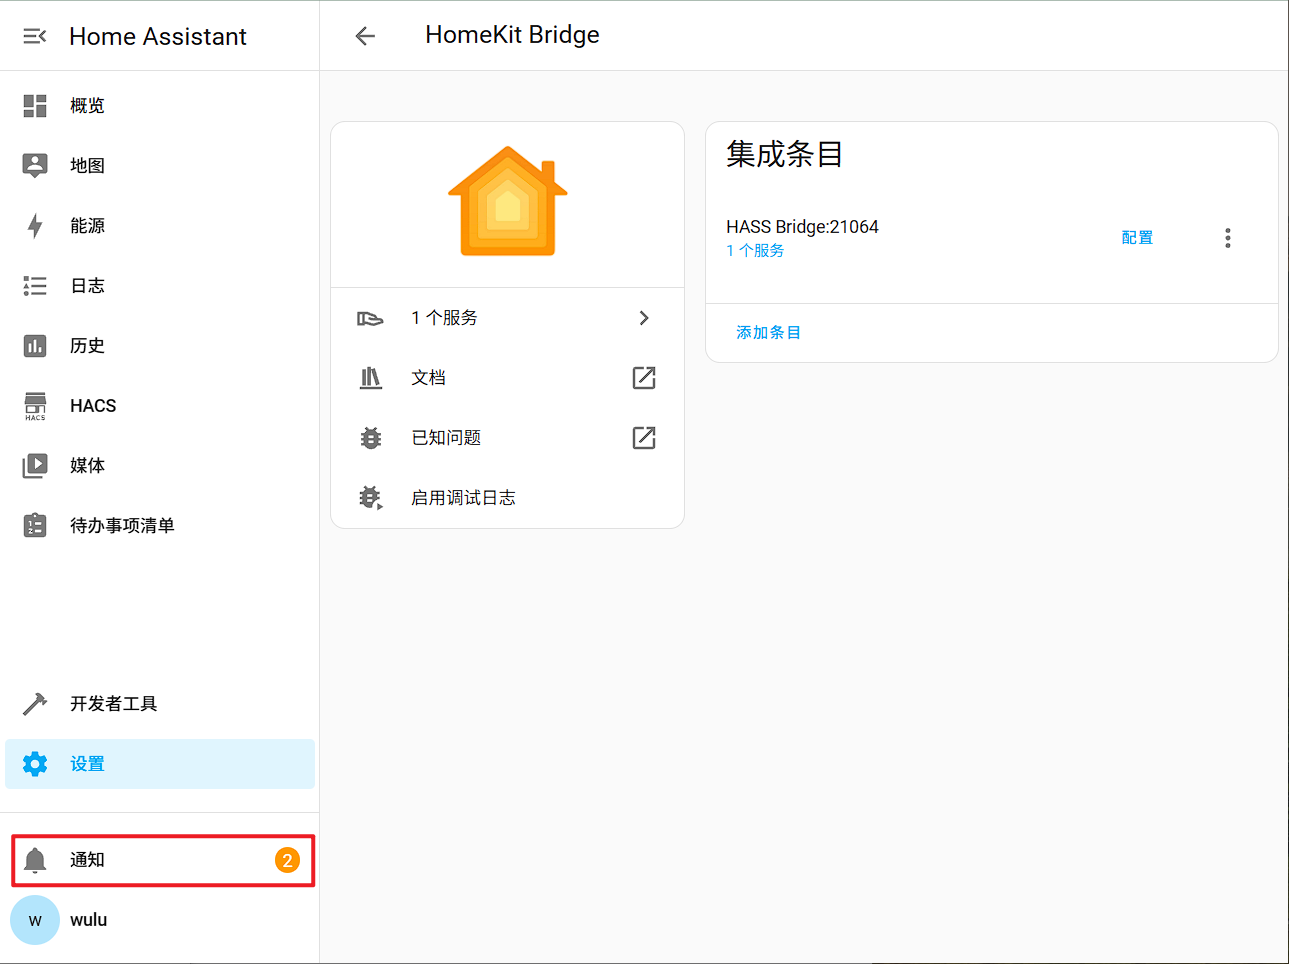Viewport: 1289px width, 964px height.
Task: Click the service hand icon beside 1 个服务
Action: (x=371, y=318)
